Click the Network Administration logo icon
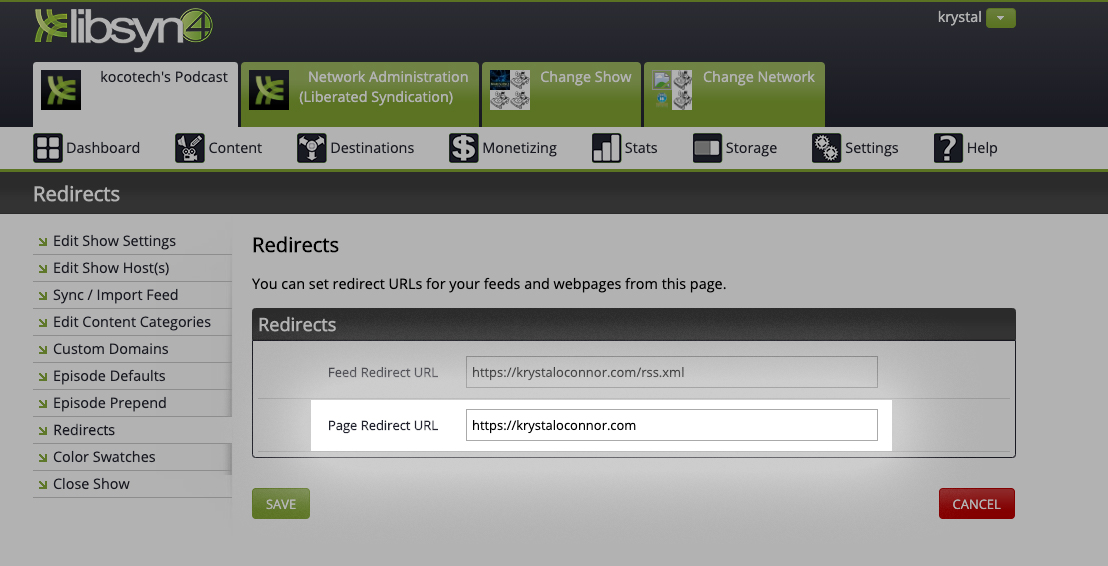The height and width of the screenshot is (566, 1108). (x=269, y=90)
